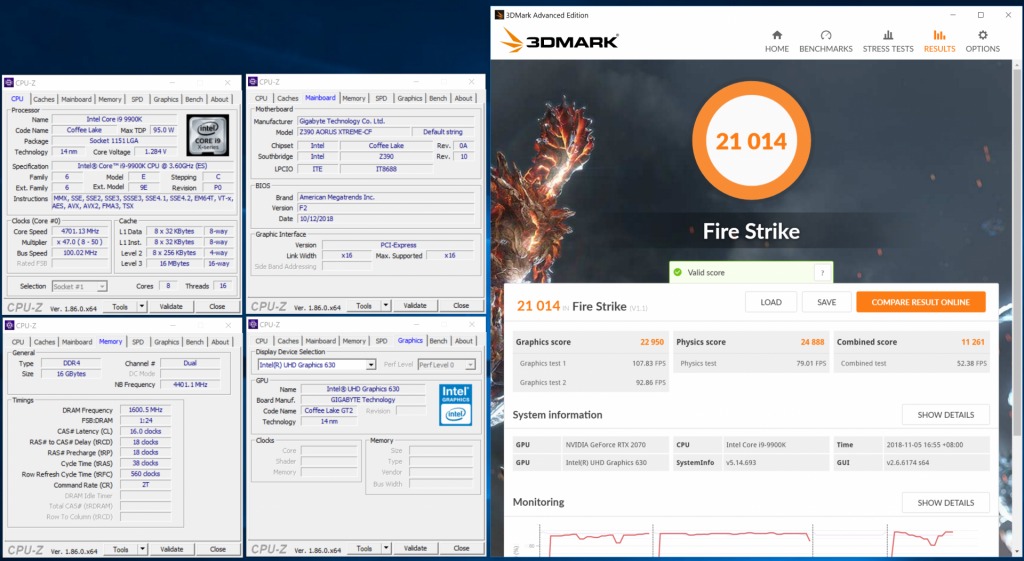The width and height of the screenshot is (1024, 561).
Task: Click Graphics test 1 107.83 FPS row
Action: click(590, 363)
